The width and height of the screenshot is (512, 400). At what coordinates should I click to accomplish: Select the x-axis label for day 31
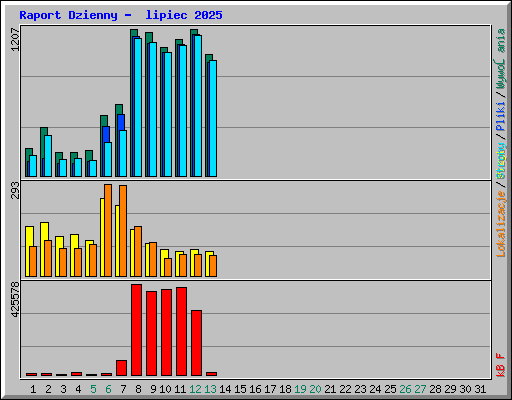click(480, 389)
